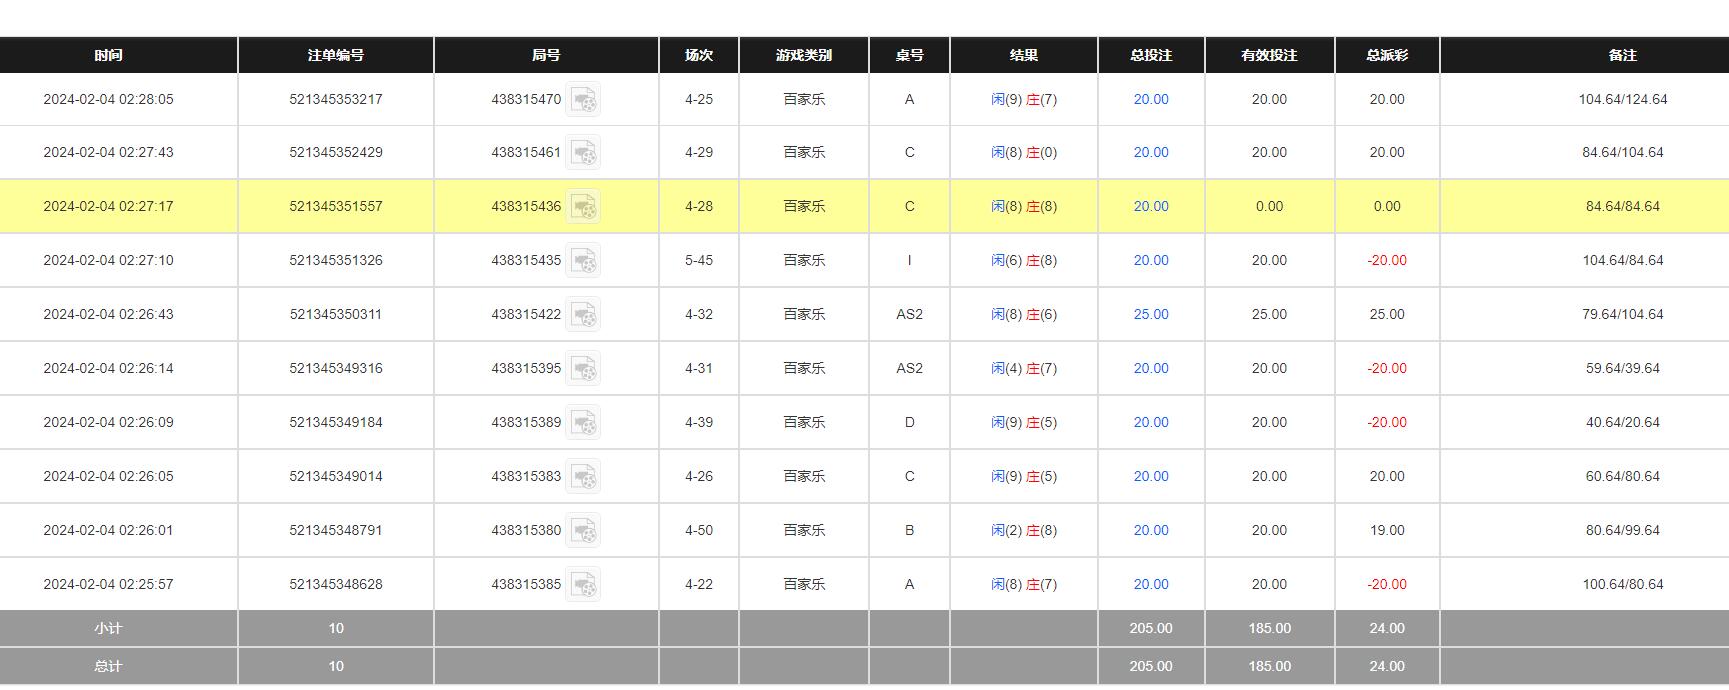Open video replay icon for round 438315461
The width and height of the screenshot is (1729, 690).
pyautogui.click(x=583, y=153)
